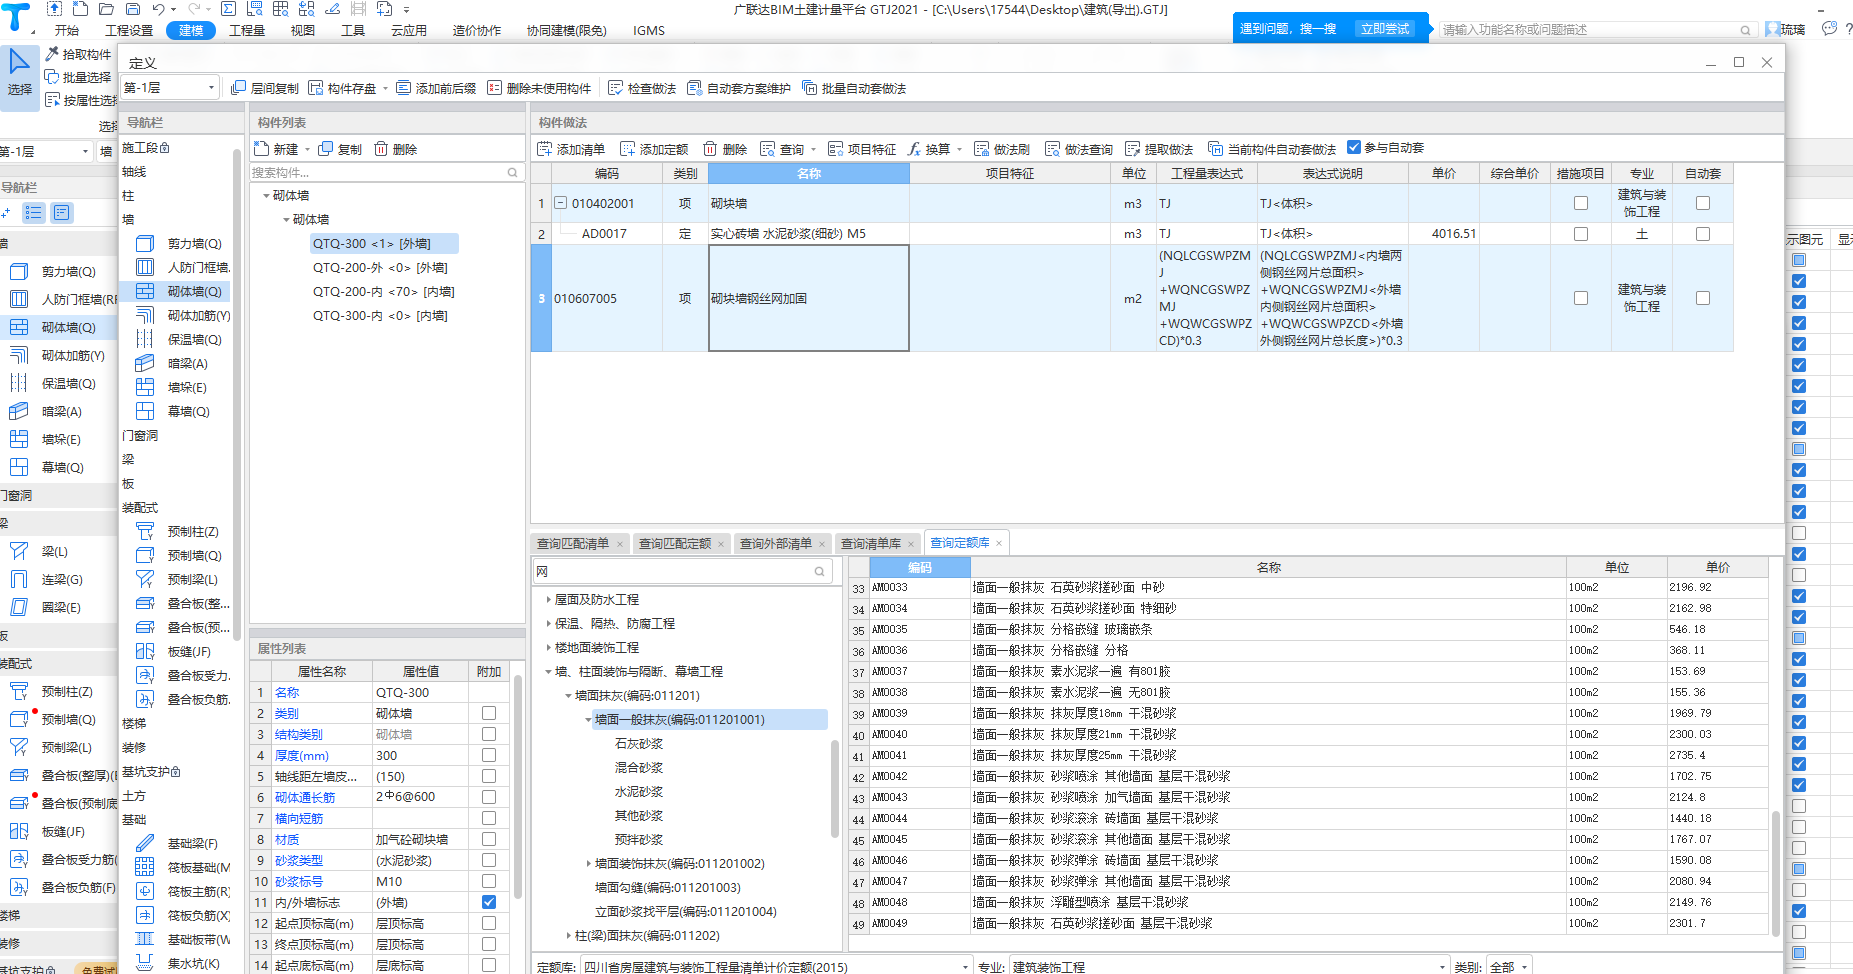Select 剪力墙(Q) in the 定义 navigation panel
The width and height of the screenshot is (1853, 974).
tap(194, 243)
